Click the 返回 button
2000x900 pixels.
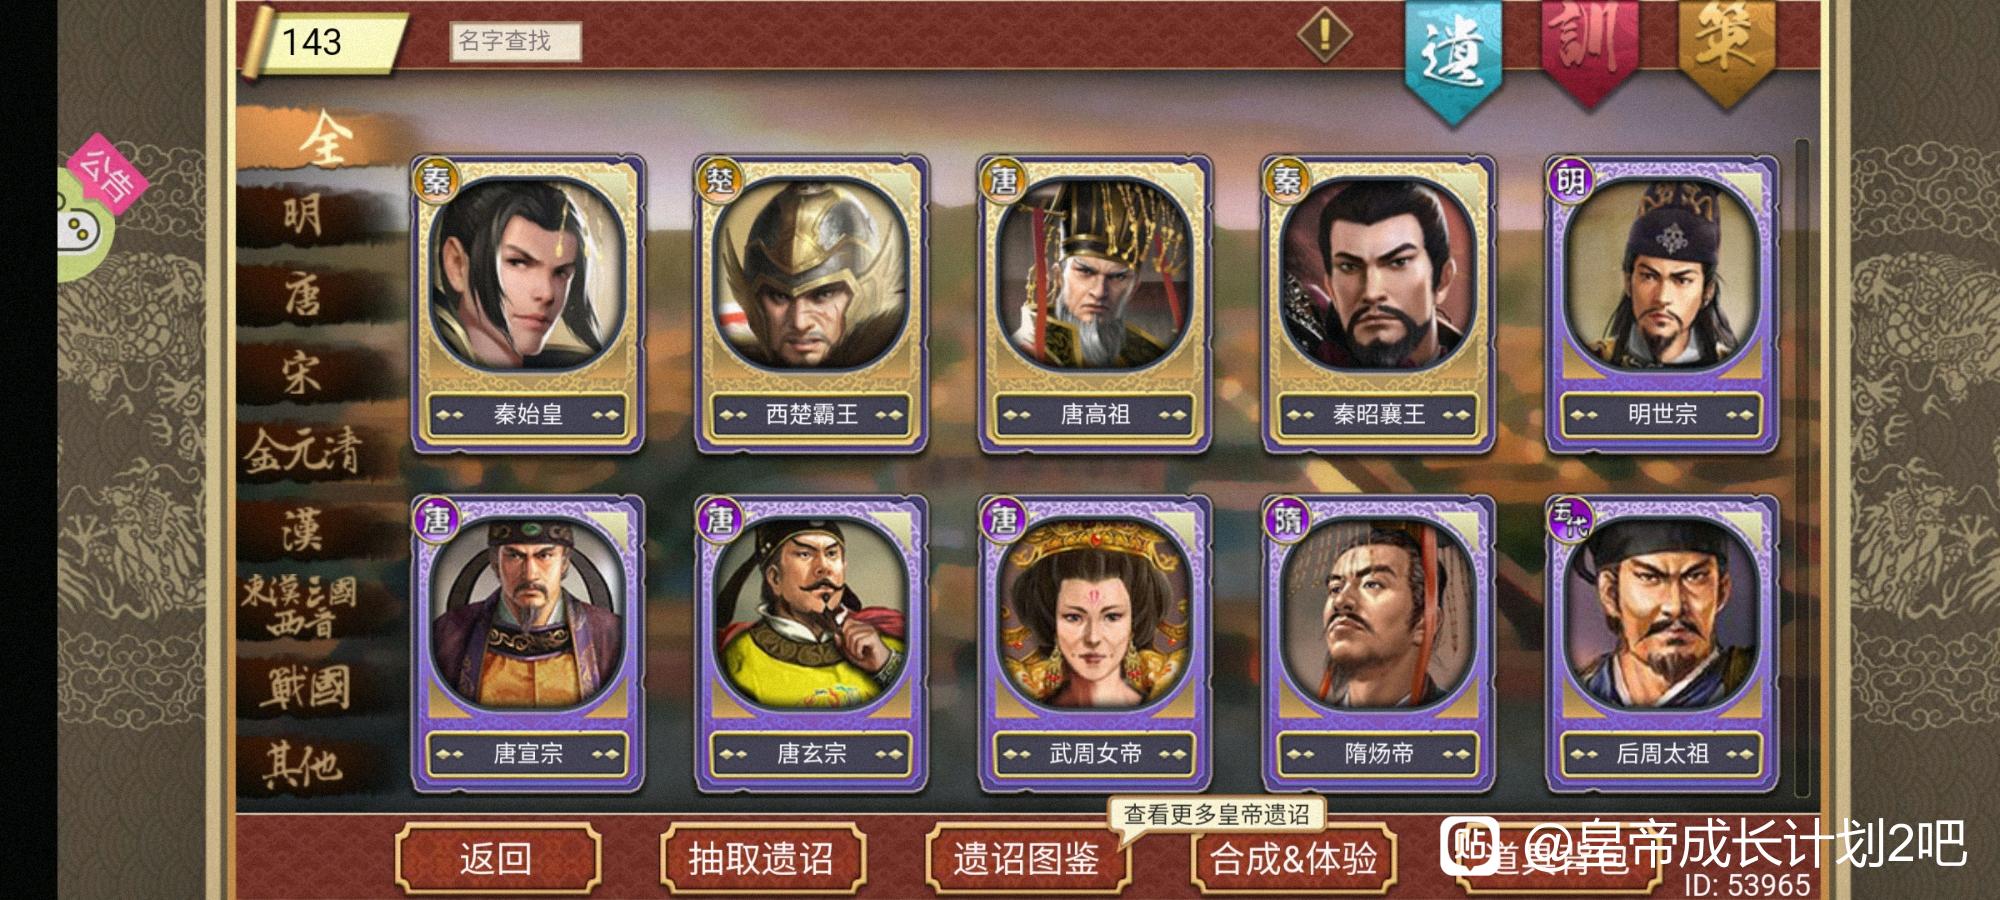click(497, 859)
